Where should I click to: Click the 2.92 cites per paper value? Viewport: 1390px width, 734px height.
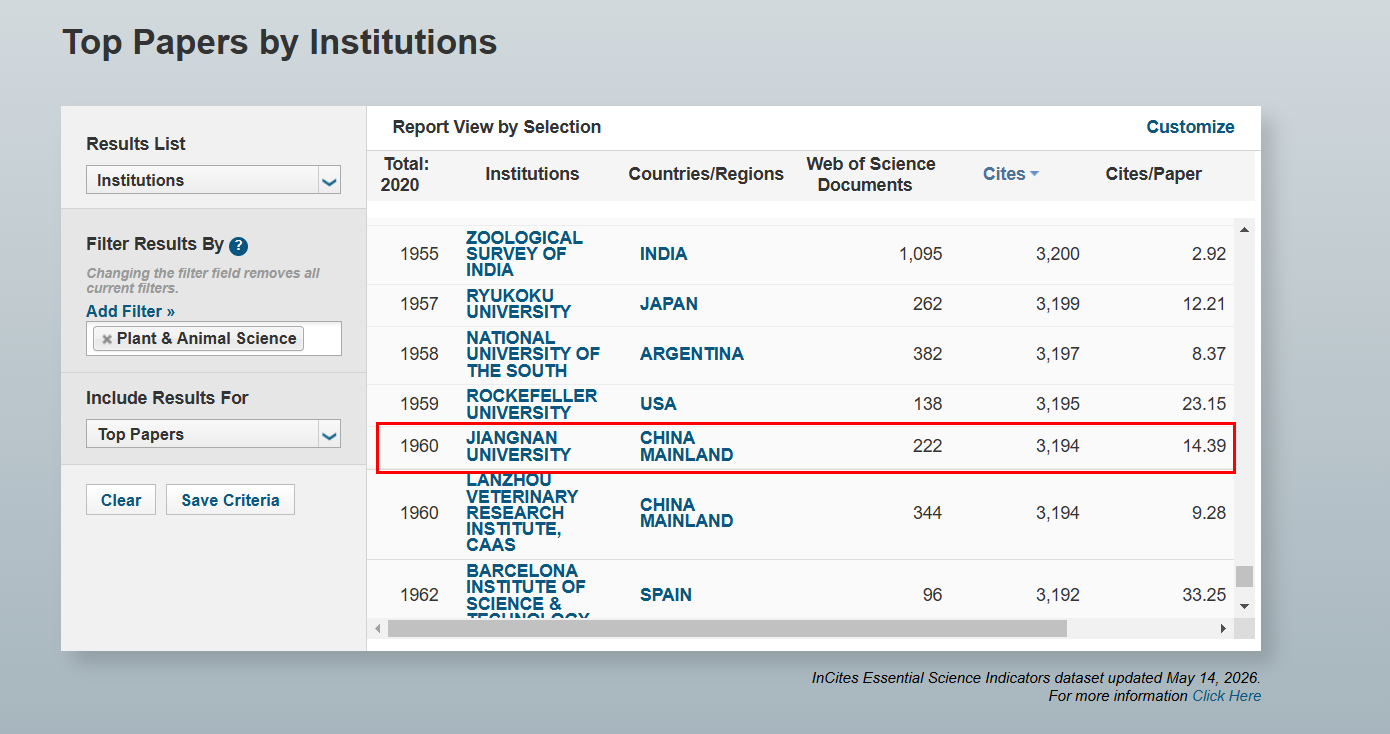tap(1209, 254)
